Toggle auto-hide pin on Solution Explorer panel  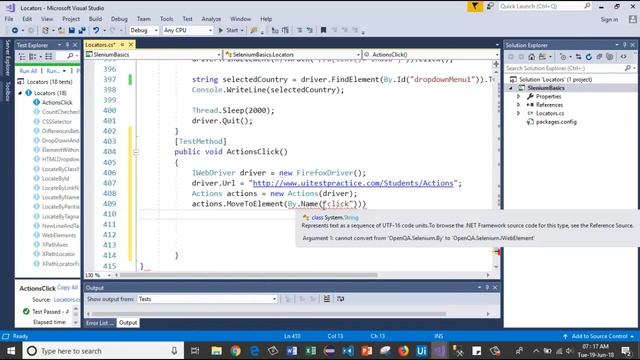pyautogui.click(x=624, y=45)
